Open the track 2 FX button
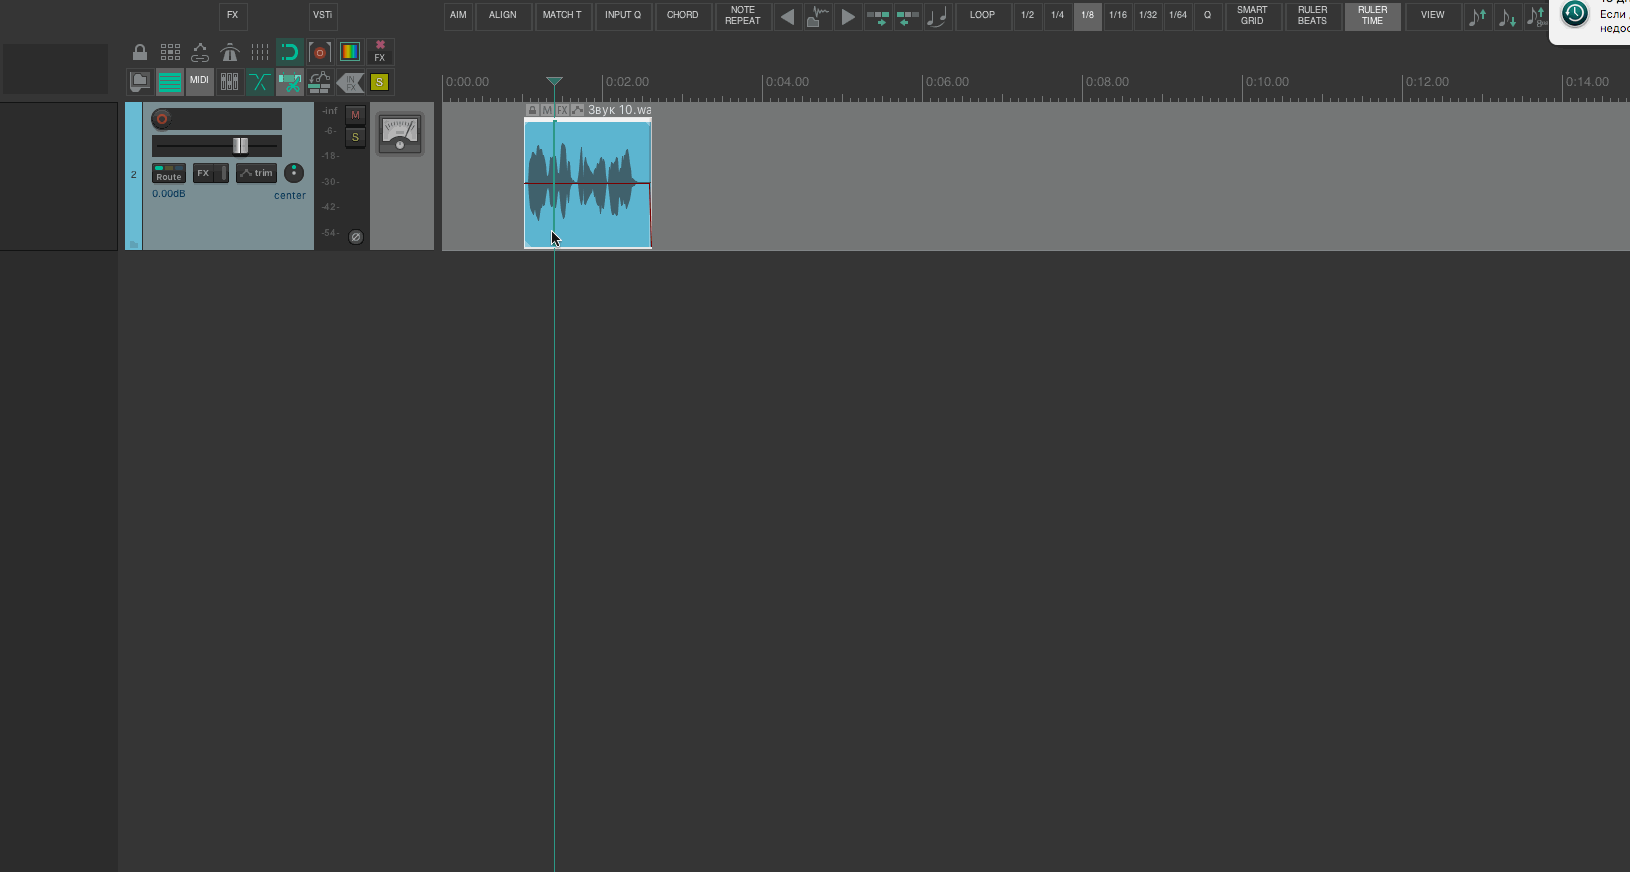This screenshot has width=1630, height=872. 204,173
